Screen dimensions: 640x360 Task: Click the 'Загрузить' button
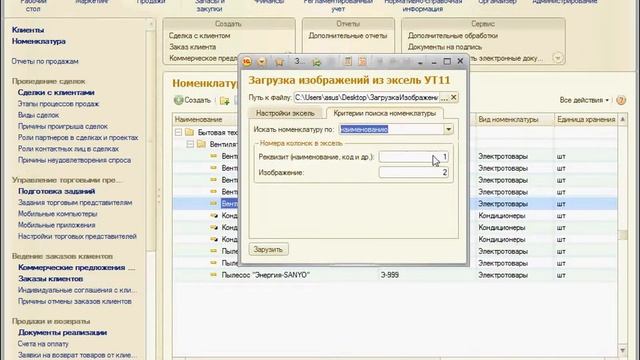click(269, 249)
